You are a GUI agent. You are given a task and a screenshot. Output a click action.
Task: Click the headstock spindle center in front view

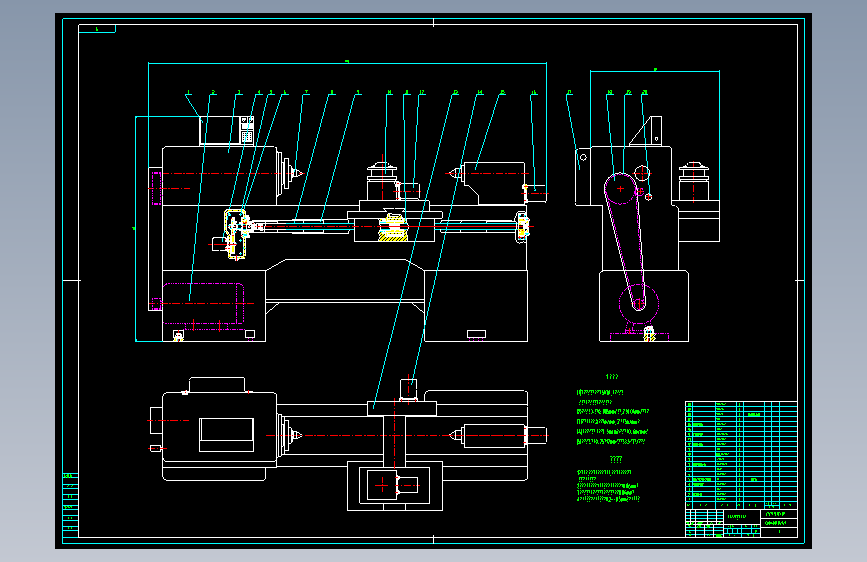[296, 174]
